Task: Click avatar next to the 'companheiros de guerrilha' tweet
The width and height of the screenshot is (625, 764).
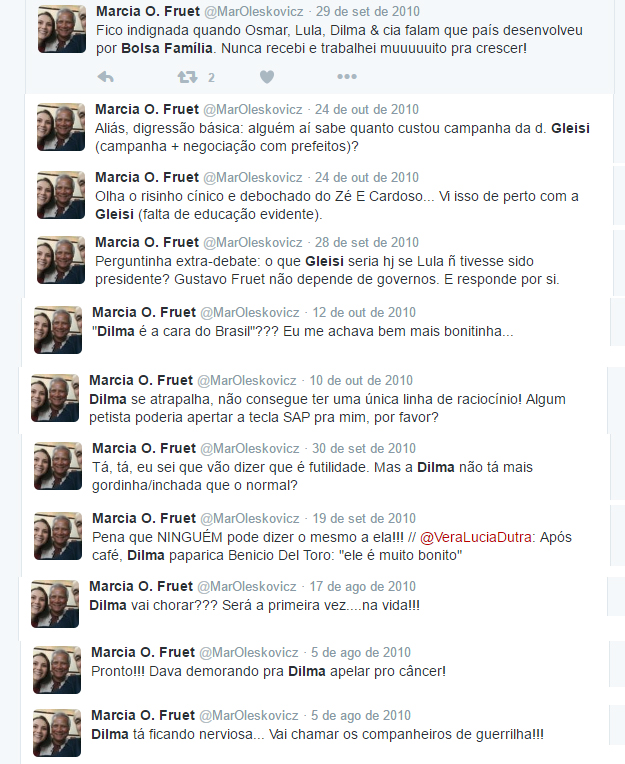Action: 57,733
